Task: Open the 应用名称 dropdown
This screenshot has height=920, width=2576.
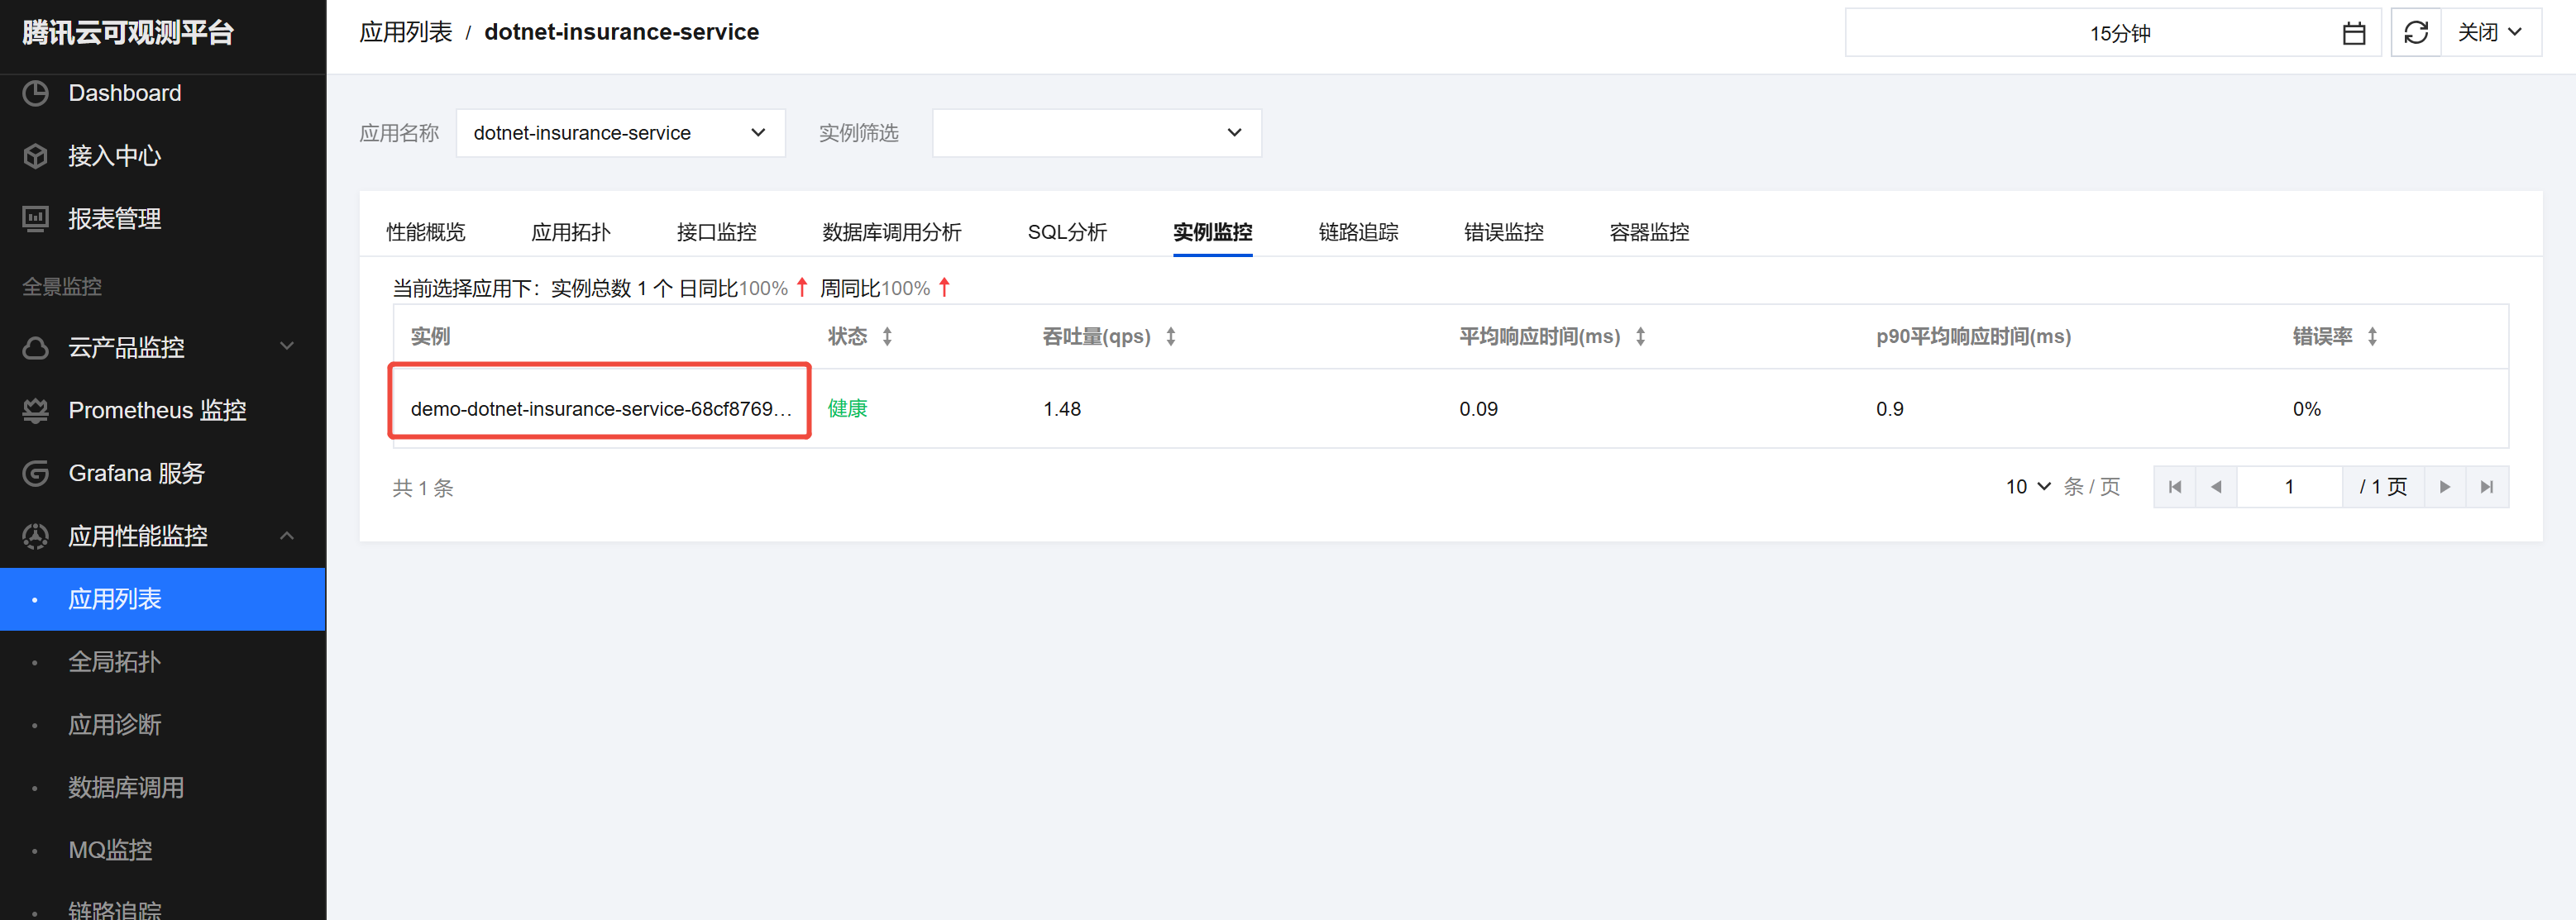Action: [620, 133]
